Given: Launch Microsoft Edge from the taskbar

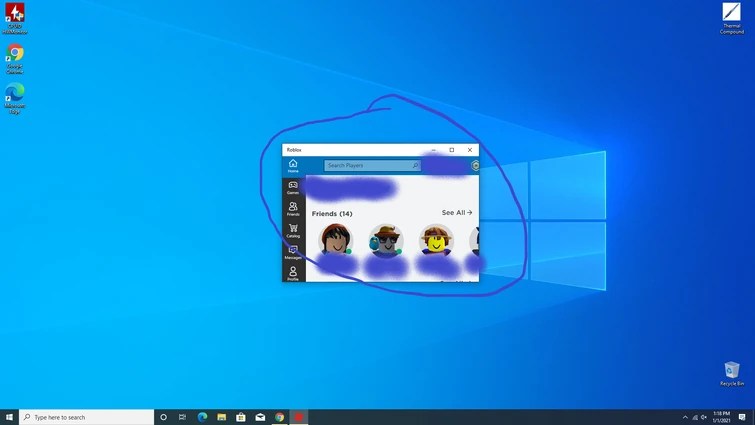Looking at the screenshot, I should 202,417.
